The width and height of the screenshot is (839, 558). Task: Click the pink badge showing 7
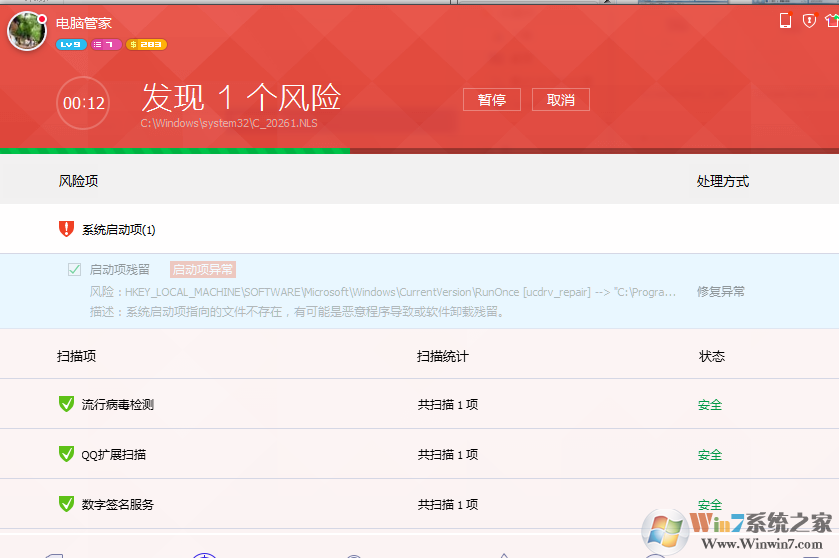click(106, 44)
